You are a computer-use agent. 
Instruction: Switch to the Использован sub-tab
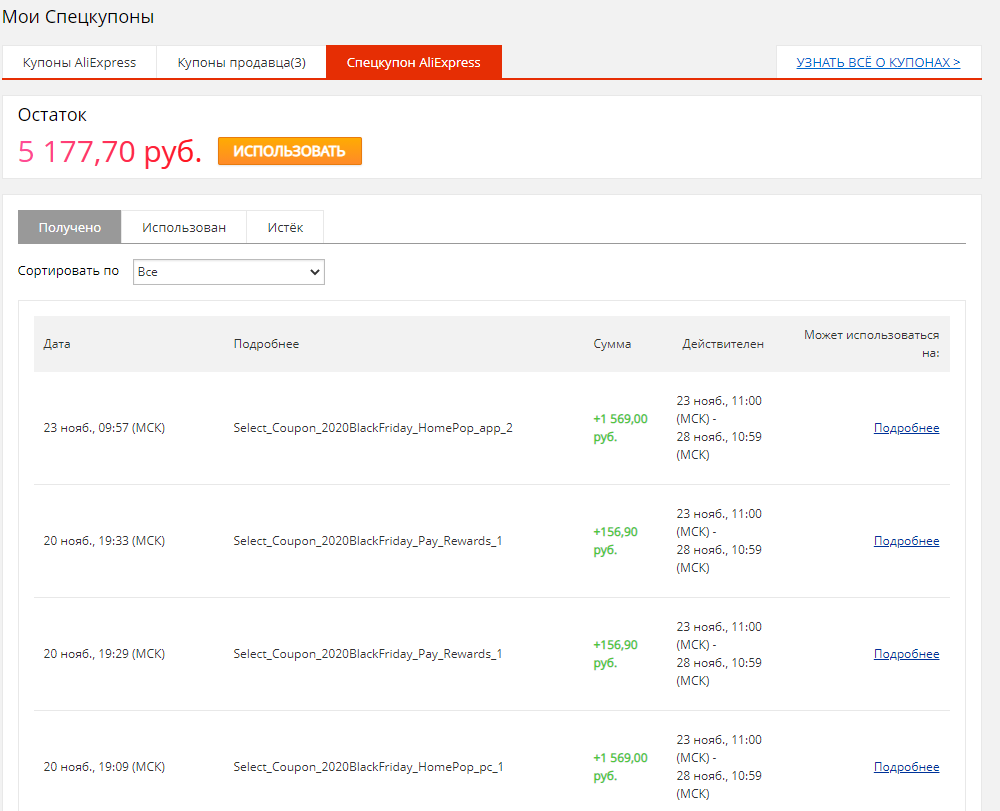pos(184,227)
